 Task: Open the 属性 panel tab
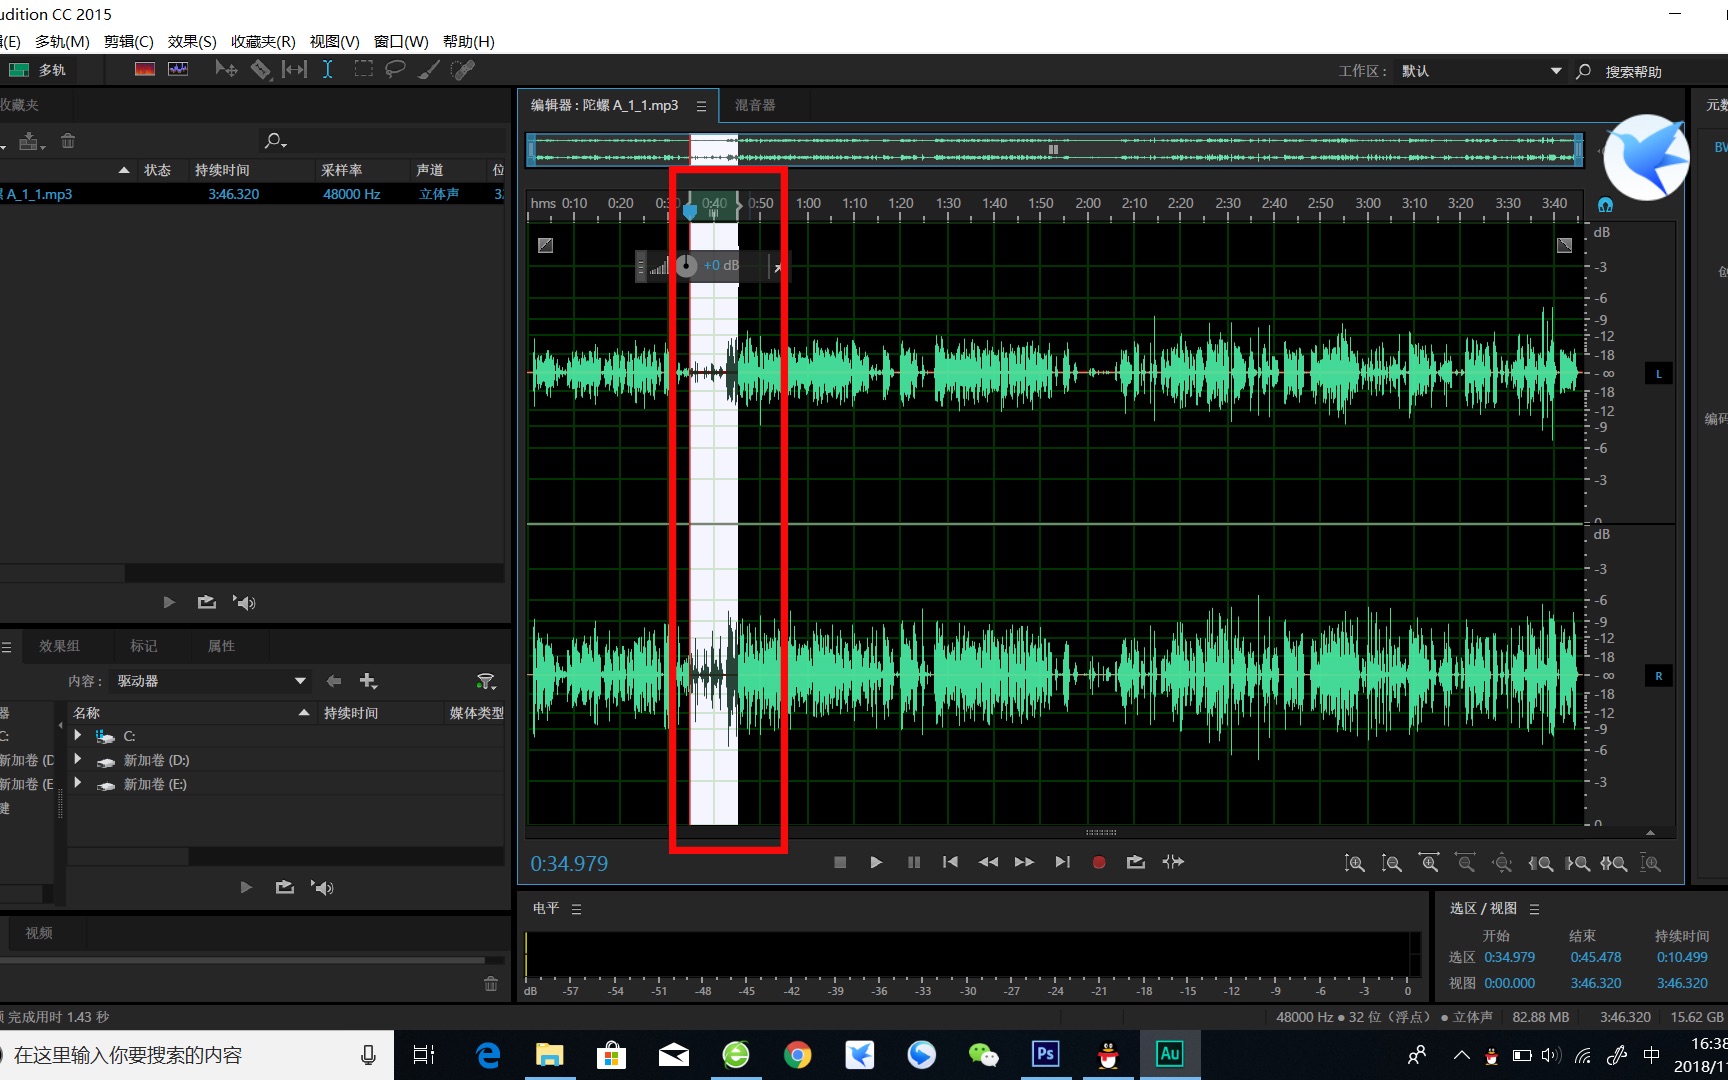[221, 646]
